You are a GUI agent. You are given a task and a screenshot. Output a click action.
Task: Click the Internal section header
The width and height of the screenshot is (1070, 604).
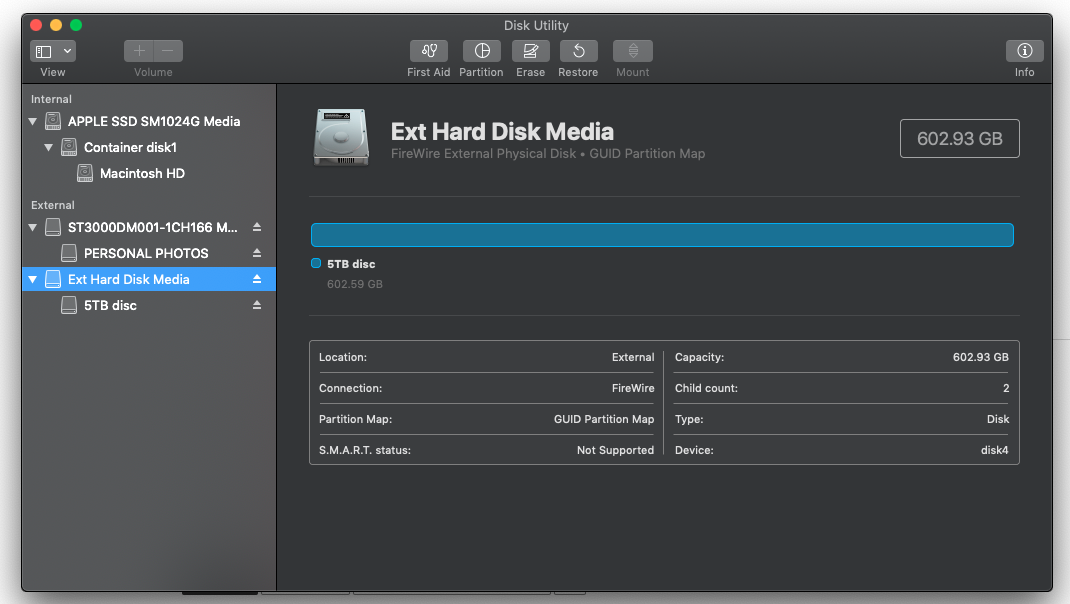[x=51, y=99]
